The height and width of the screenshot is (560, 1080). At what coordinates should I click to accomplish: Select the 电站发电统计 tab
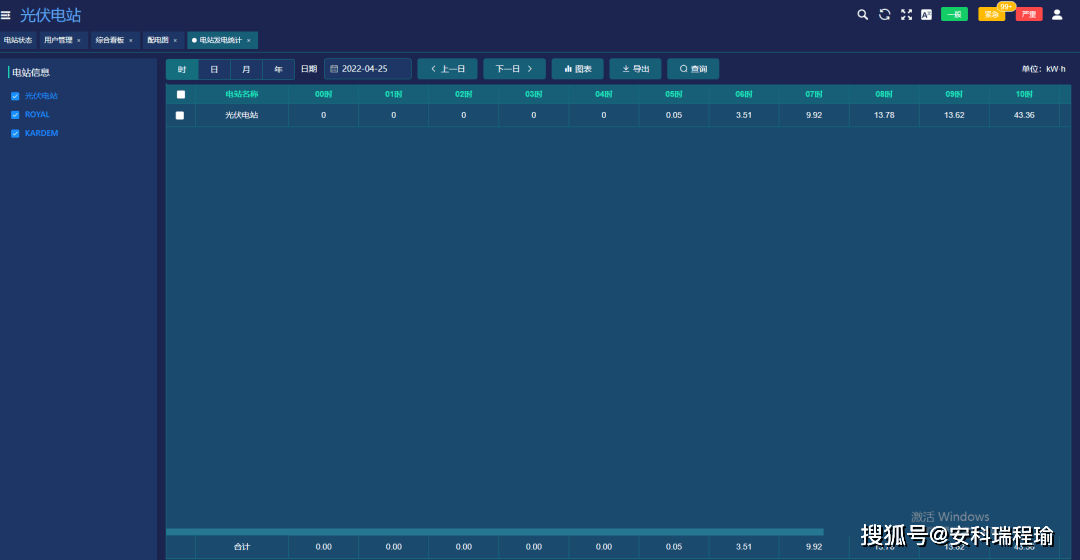[x=220, y=40]
